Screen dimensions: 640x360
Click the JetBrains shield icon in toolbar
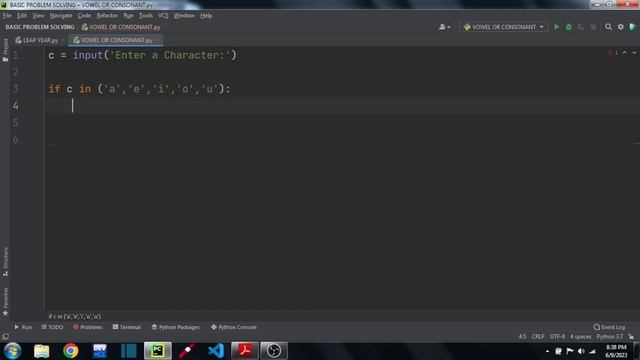pyautogui.click(x=633, y=27)
